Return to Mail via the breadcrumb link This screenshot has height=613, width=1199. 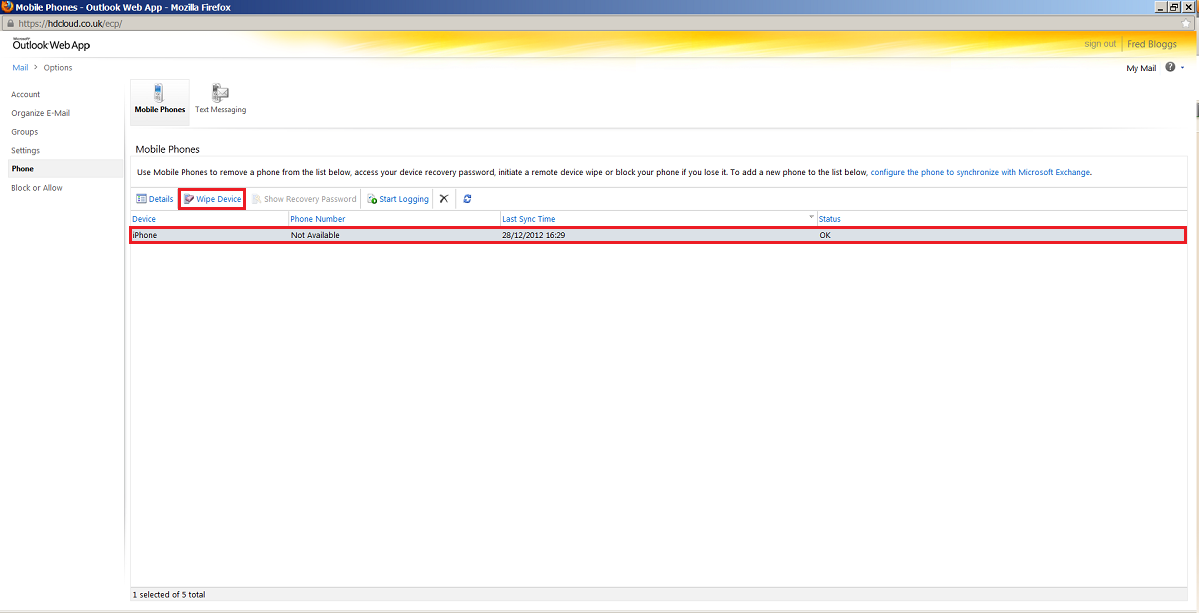pyautogui.click(x=20, y=67)
